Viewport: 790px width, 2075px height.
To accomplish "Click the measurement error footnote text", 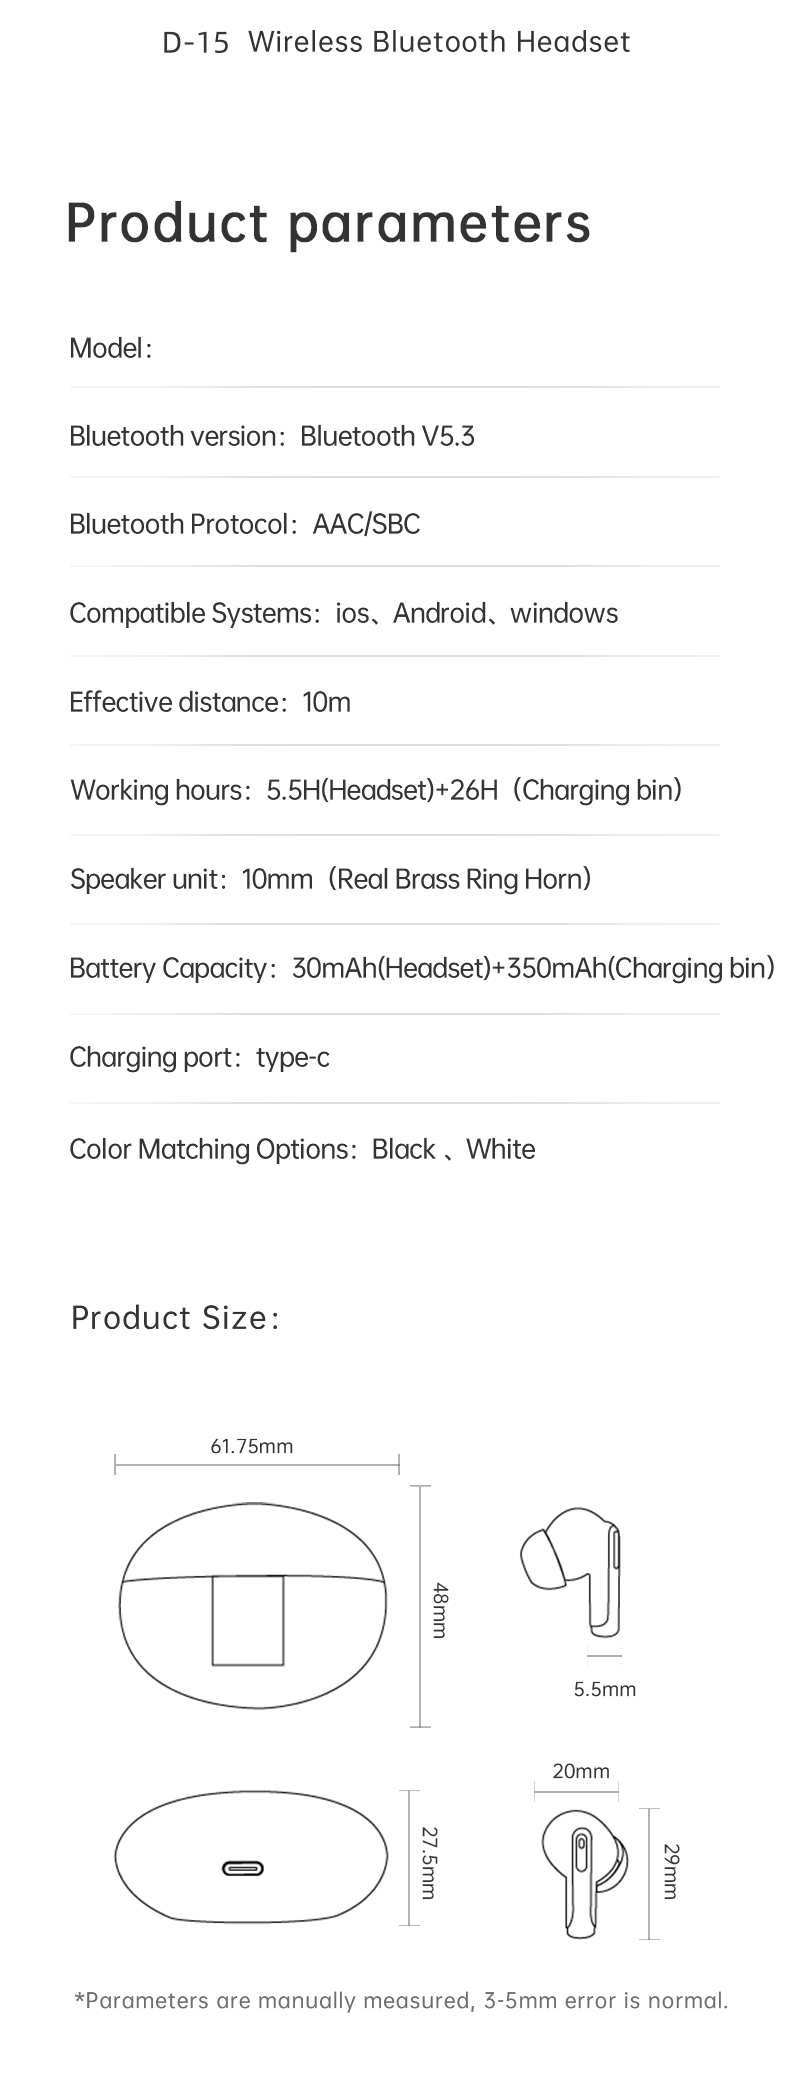I will click(402, 2000).
